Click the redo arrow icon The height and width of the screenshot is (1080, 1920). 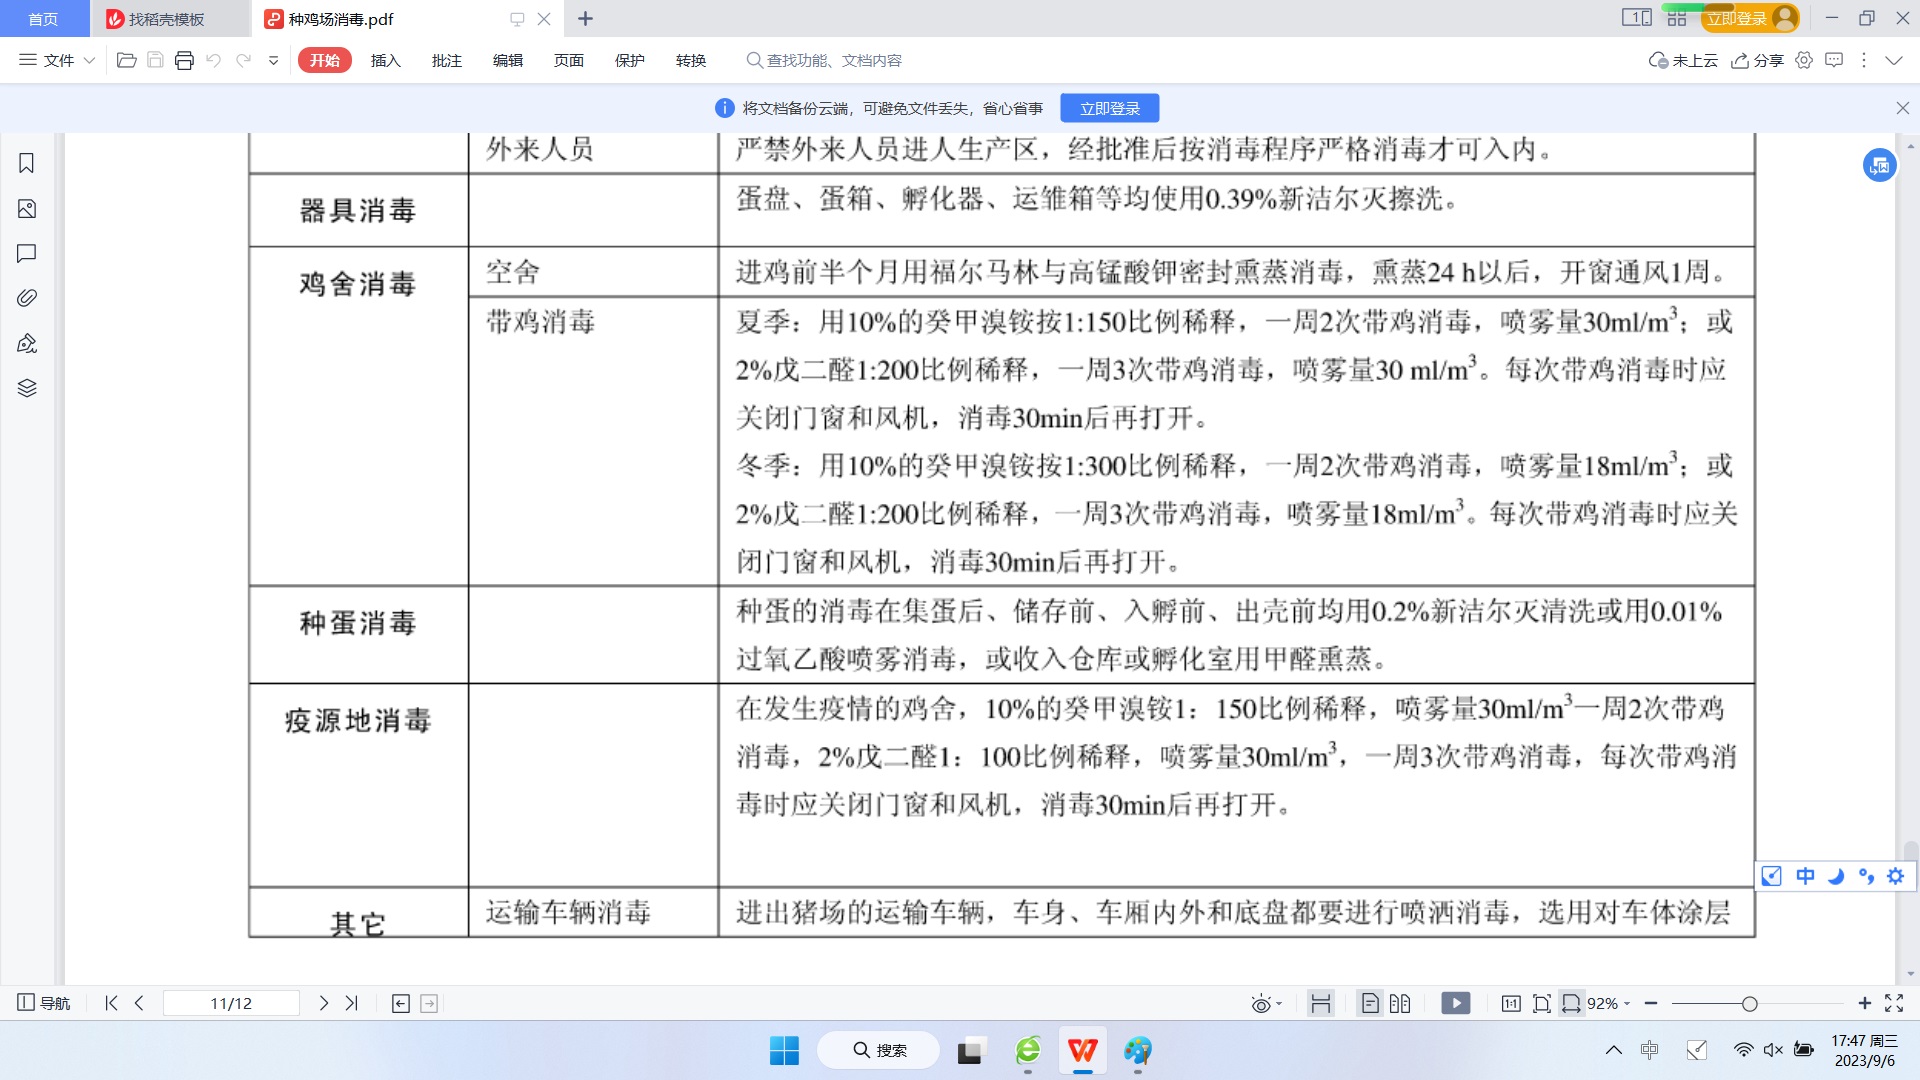[x=243, y=60]
